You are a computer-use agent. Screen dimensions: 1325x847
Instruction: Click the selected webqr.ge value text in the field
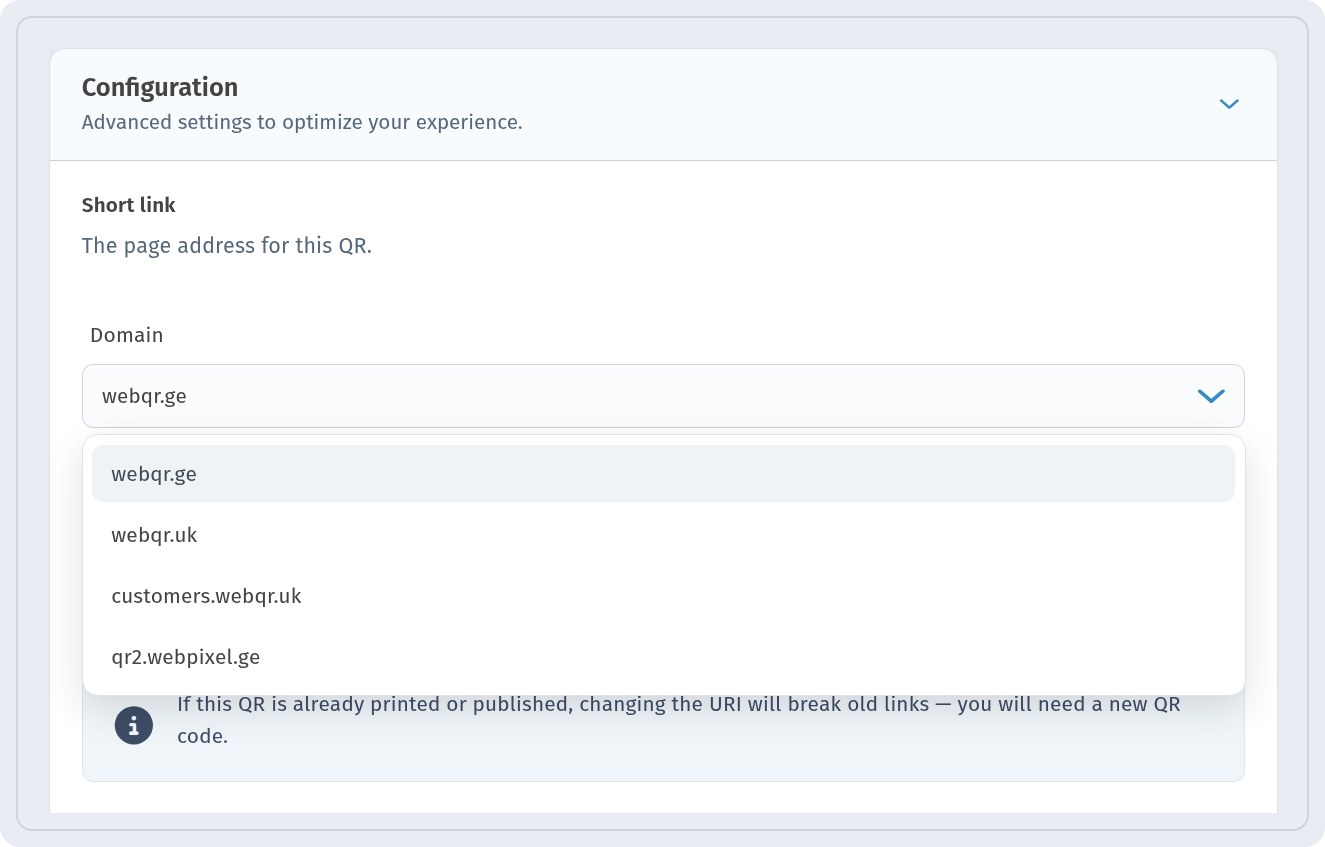pyautogui.click(x=144, y=396)
